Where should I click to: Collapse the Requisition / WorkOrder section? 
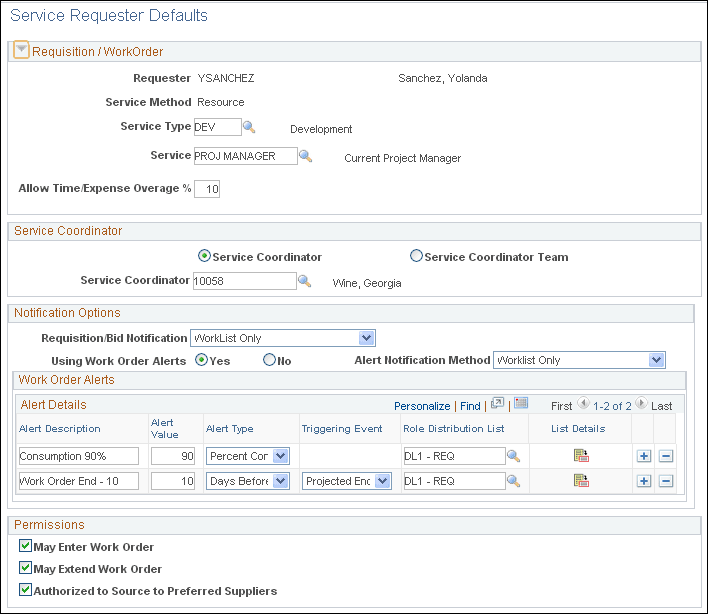21,50
